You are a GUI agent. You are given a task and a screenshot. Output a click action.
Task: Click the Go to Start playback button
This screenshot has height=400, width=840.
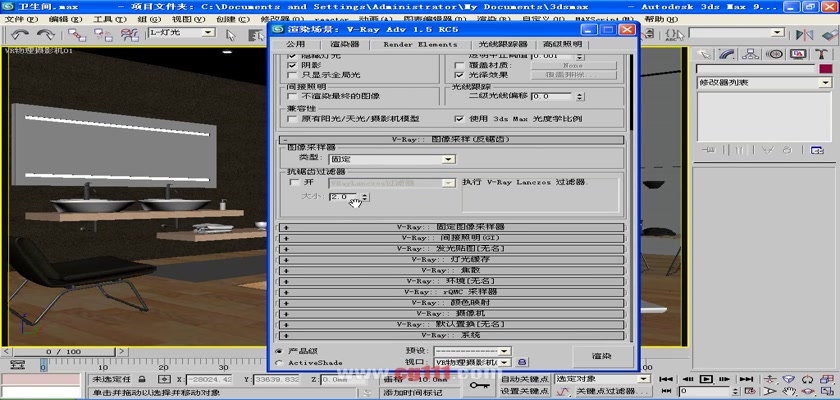666,379
